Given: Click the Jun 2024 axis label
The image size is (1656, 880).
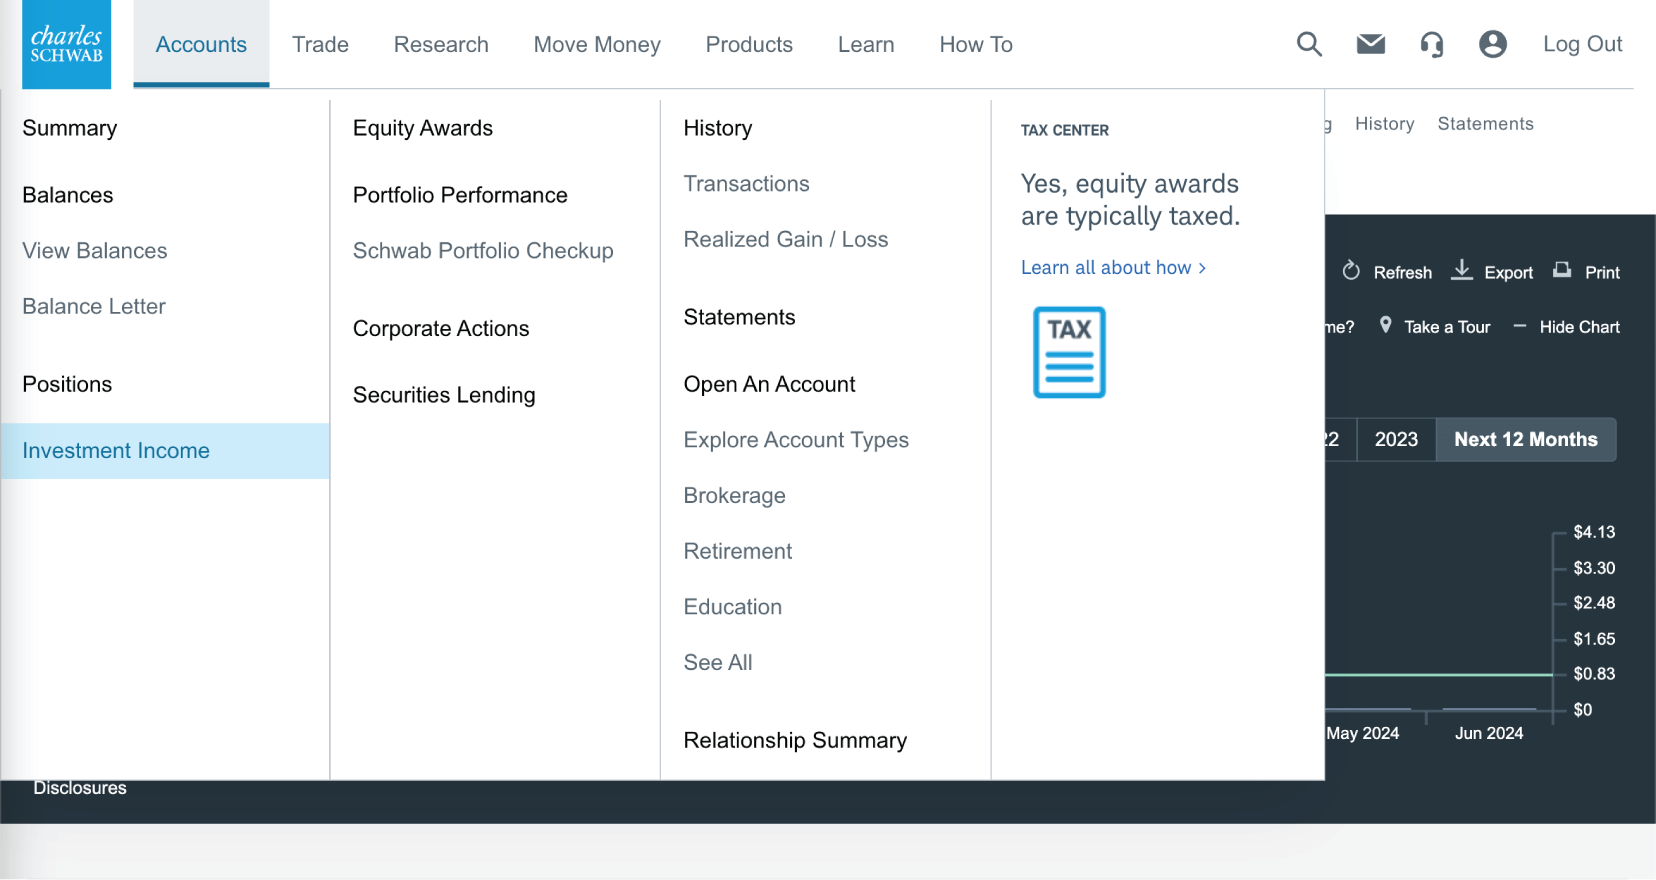Looking at the screenshot, I should [1489, 733].
